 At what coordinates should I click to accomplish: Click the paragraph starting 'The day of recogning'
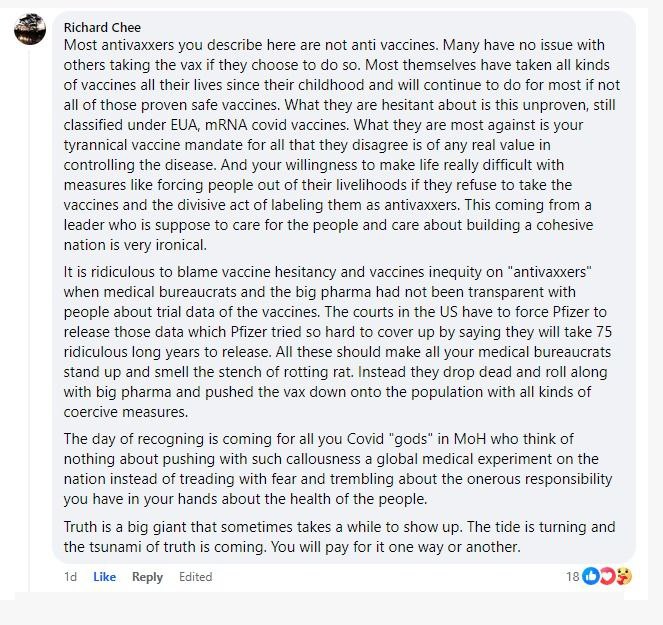(x=338, y=469)
